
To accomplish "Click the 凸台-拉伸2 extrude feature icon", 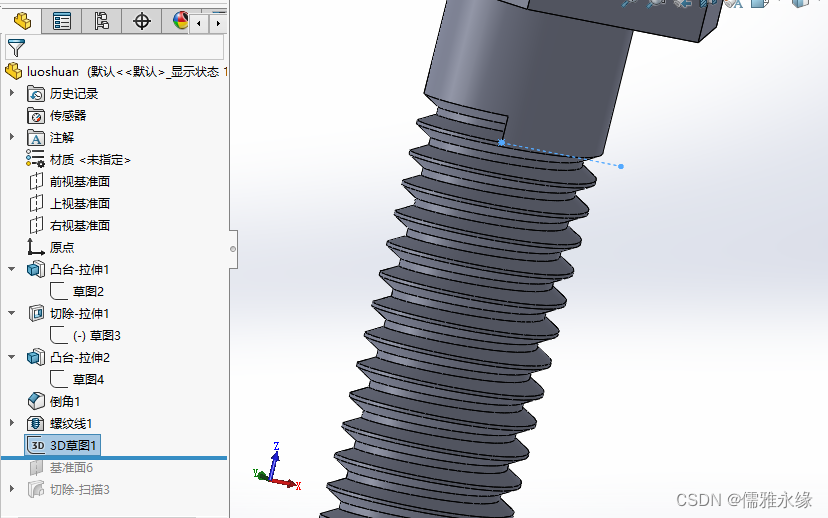I will point(35,357).
